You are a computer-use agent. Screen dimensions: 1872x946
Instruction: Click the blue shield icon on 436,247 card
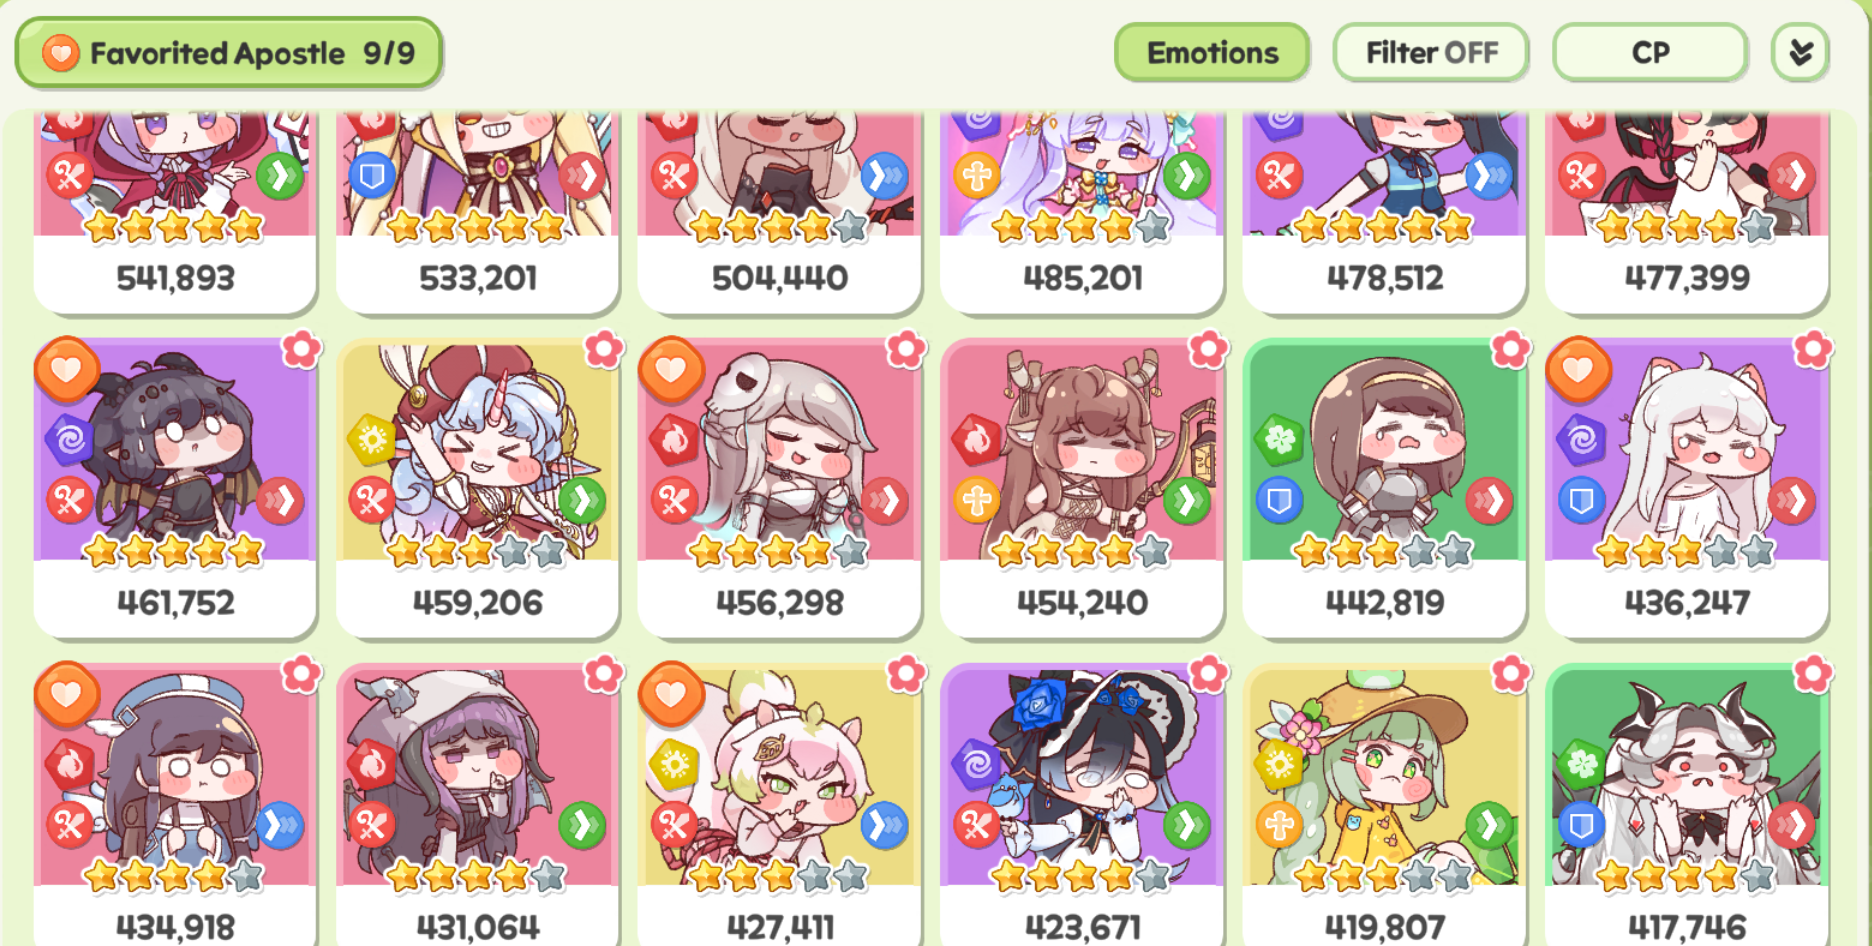1582,500
